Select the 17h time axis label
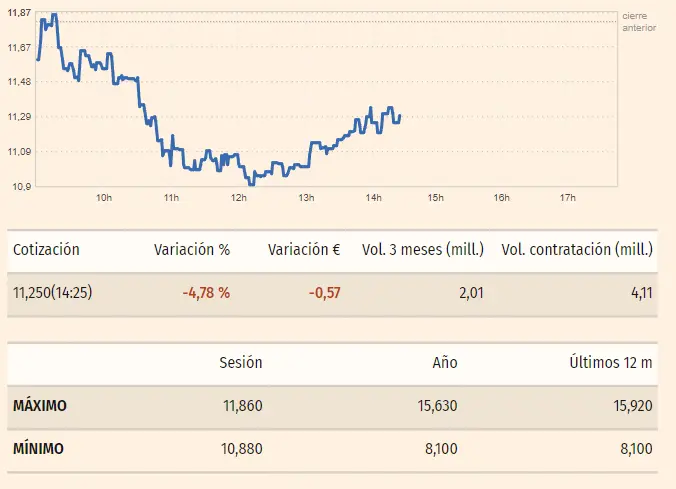This screenshot has height=489, width=676. click(x=568, y=197)
